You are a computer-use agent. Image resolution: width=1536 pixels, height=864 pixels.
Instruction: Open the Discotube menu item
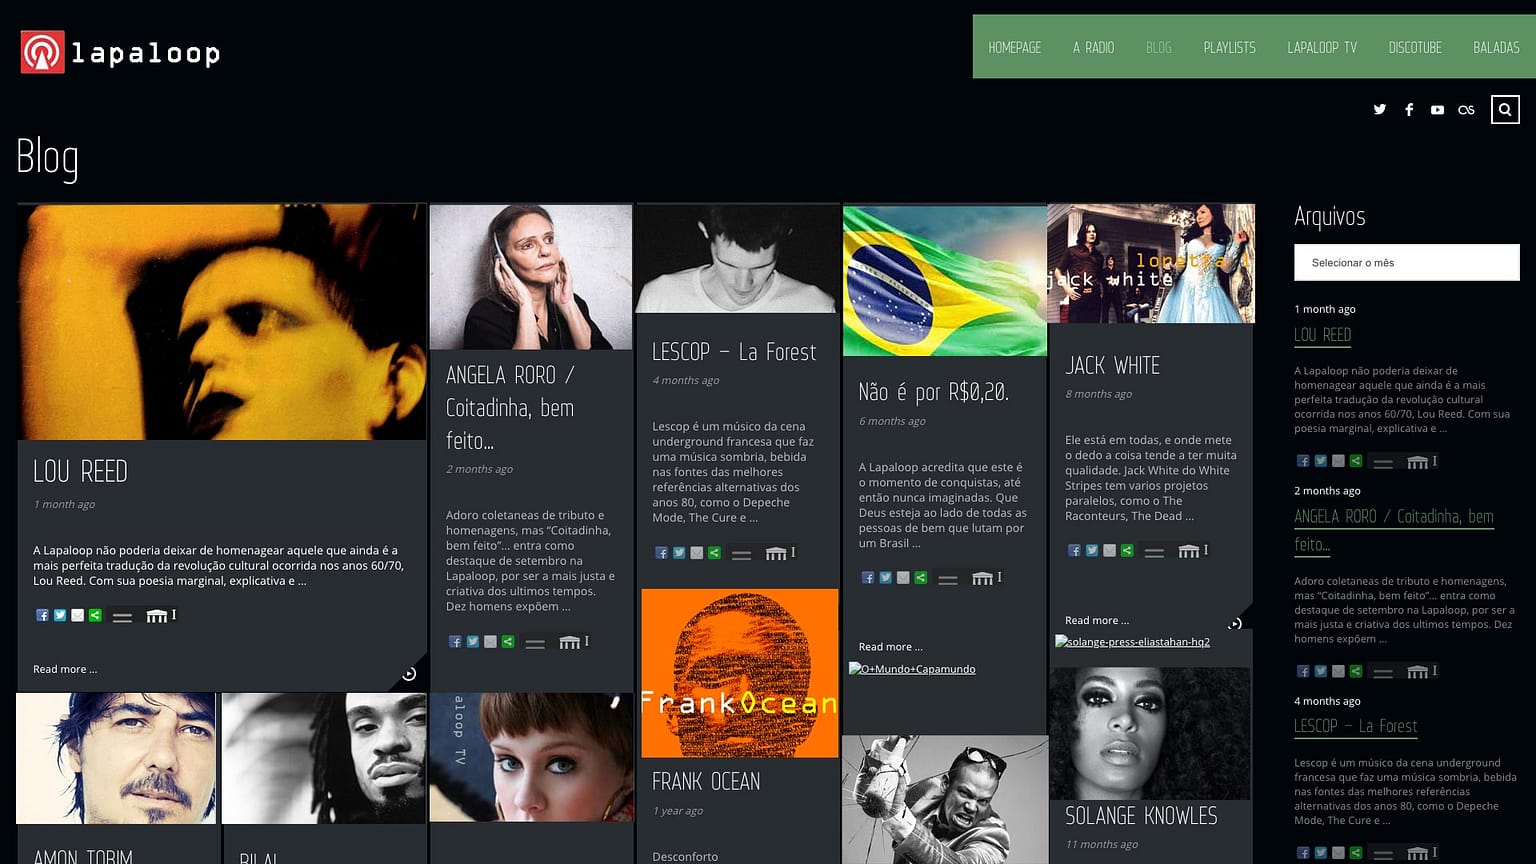coord(1415,47)
